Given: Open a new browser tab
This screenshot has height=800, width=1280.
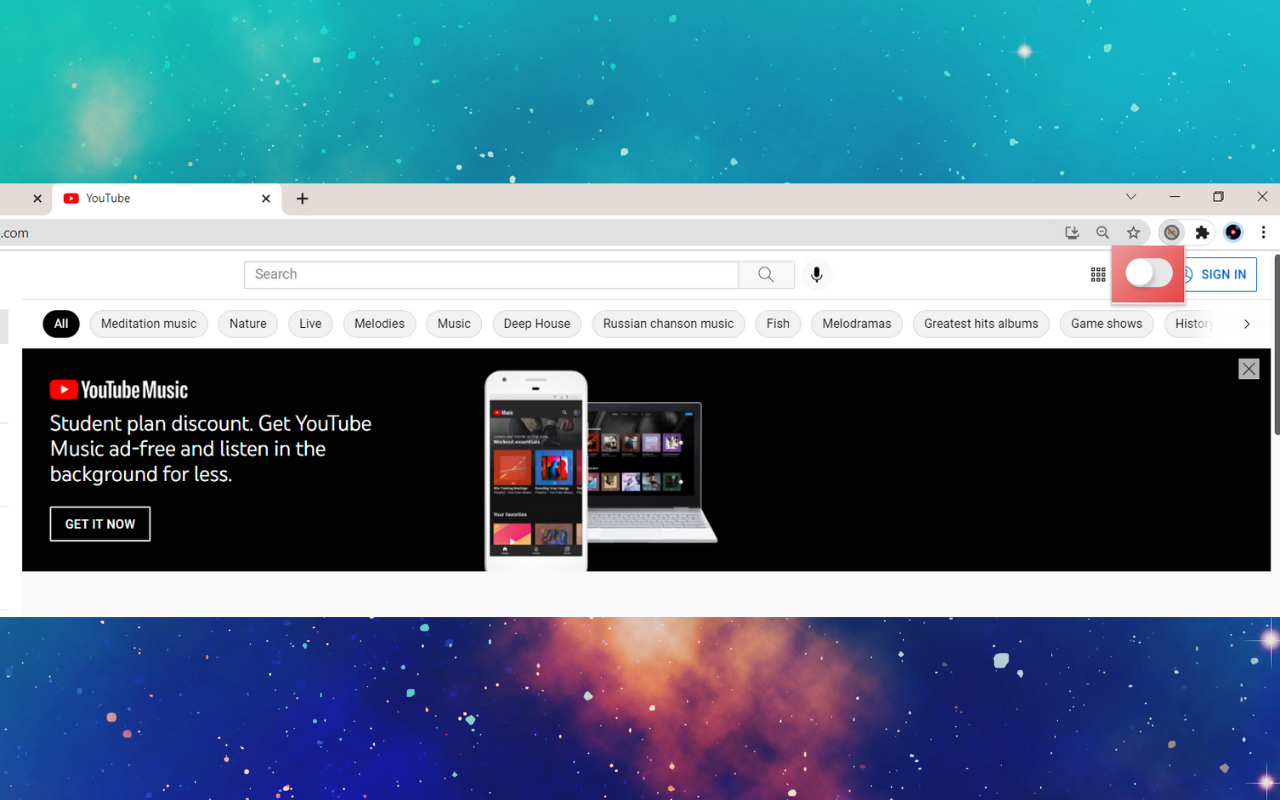Looking at the screenshot, I should point(302,199).
